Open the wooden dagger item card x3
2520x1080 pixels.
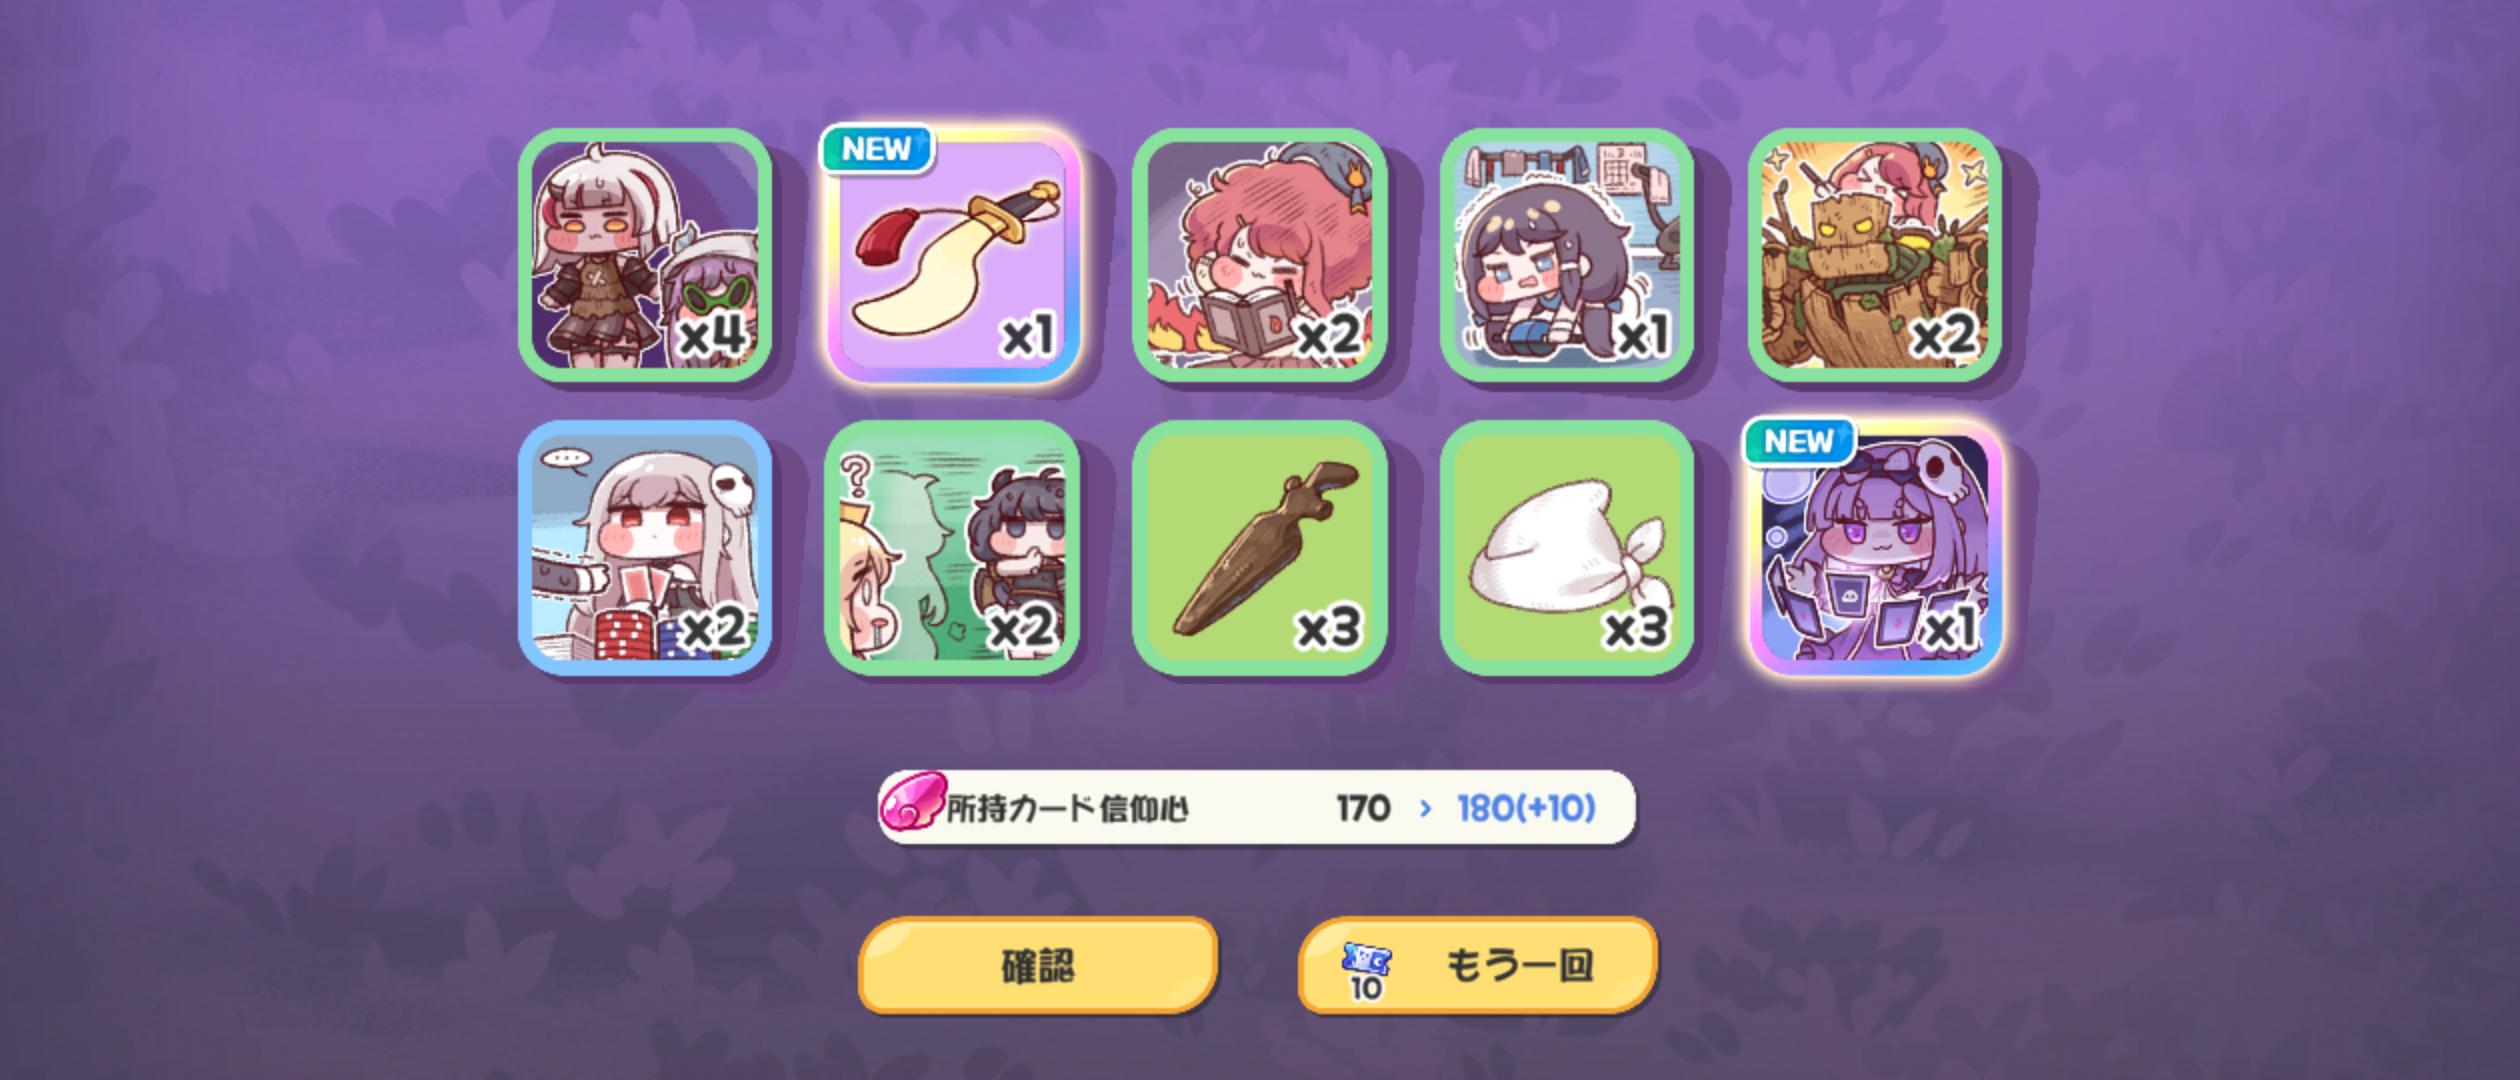pyautogui.click(x=1260, y=548)
